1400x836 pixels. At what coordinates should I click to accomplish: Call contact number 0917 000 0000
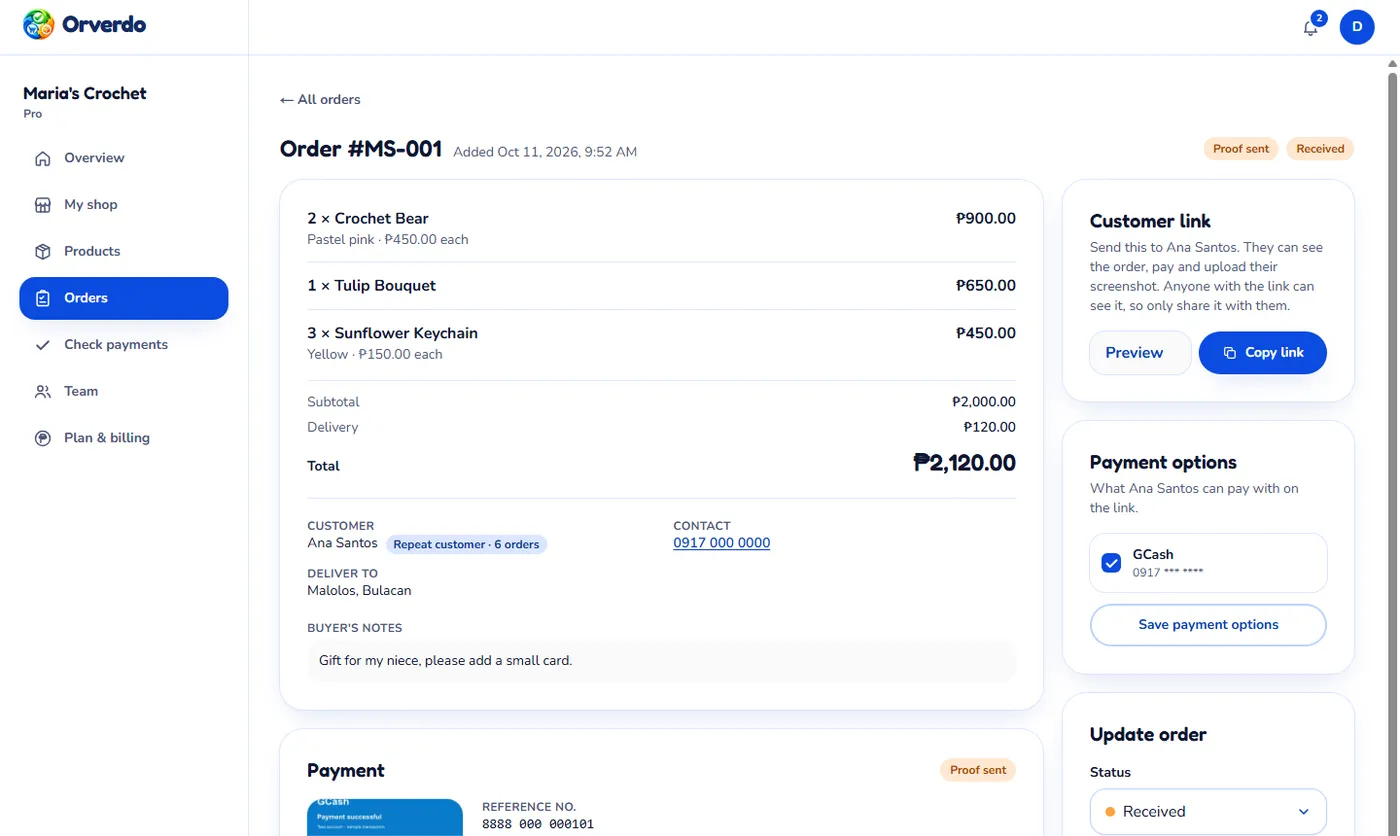click(722, 543)
